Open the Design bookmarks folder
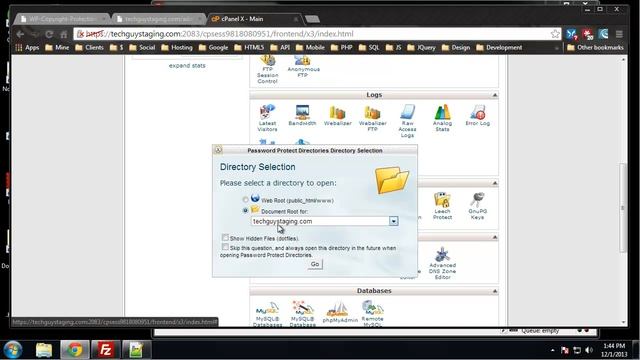The width and height of the screenshot is (640, 360). [456, 48]
